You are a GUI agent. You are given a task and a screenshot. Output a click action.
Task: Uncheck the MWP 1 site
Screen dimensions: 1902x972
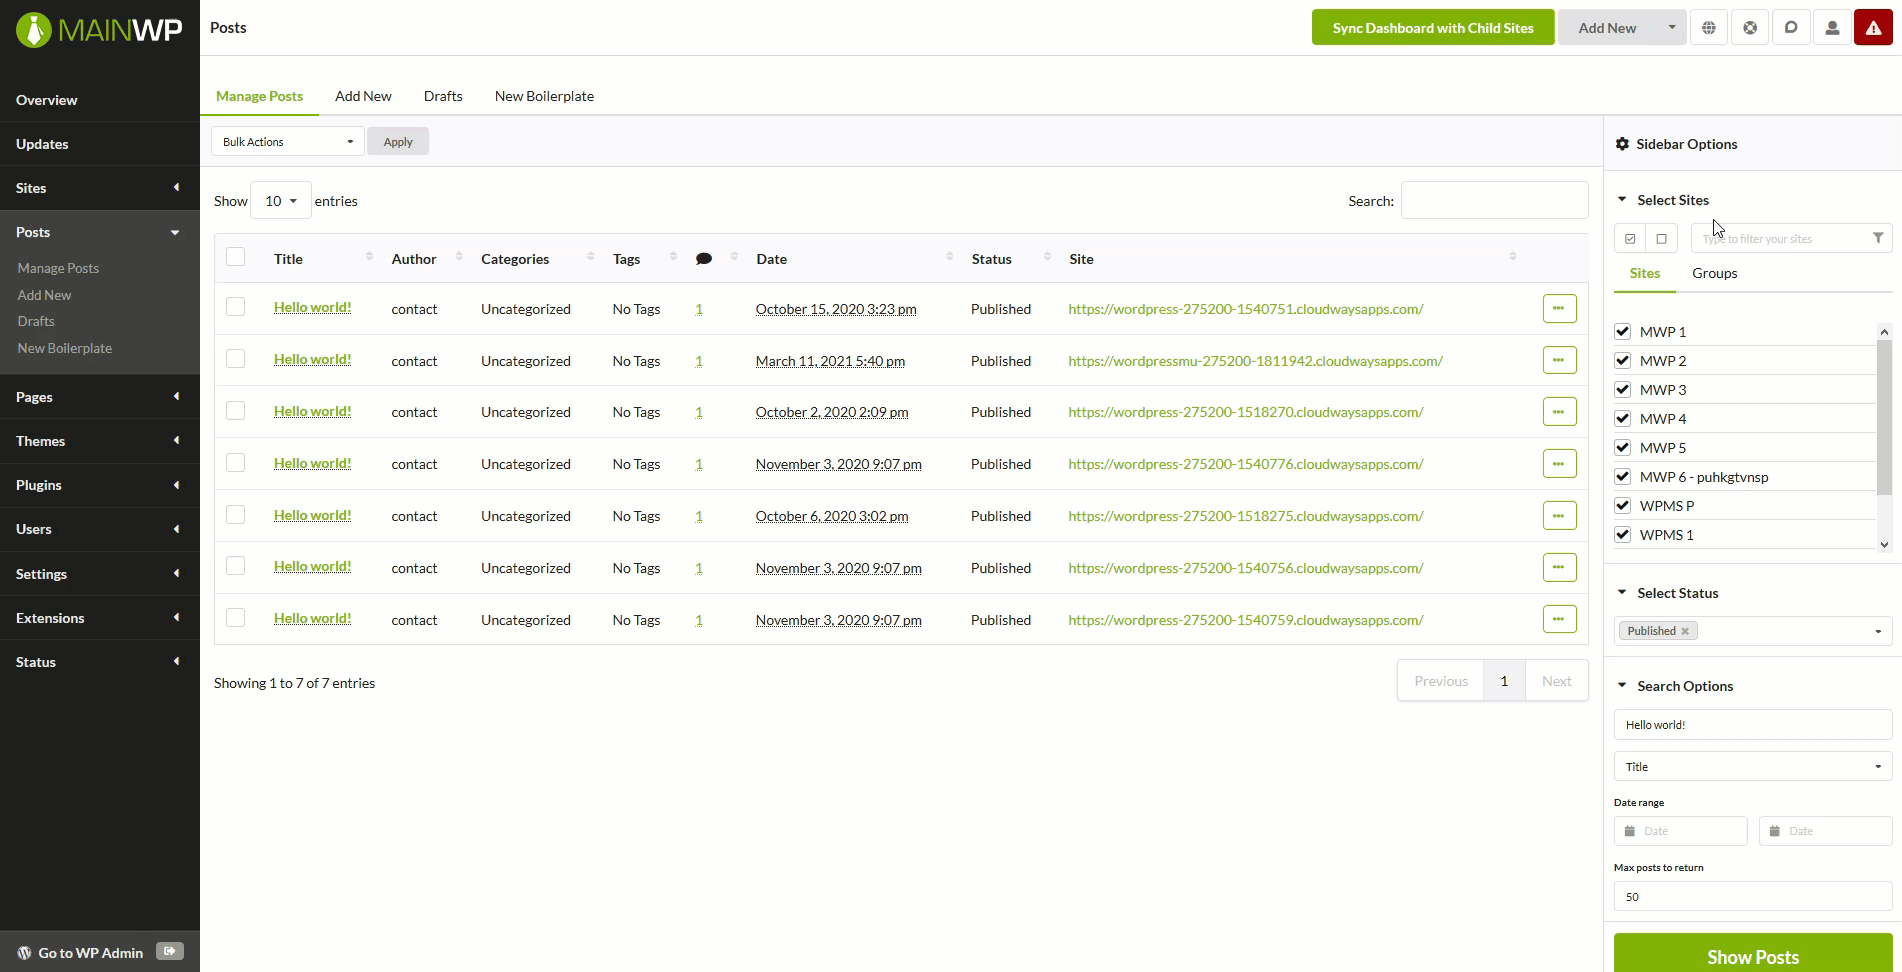(x=1623, y=331)
